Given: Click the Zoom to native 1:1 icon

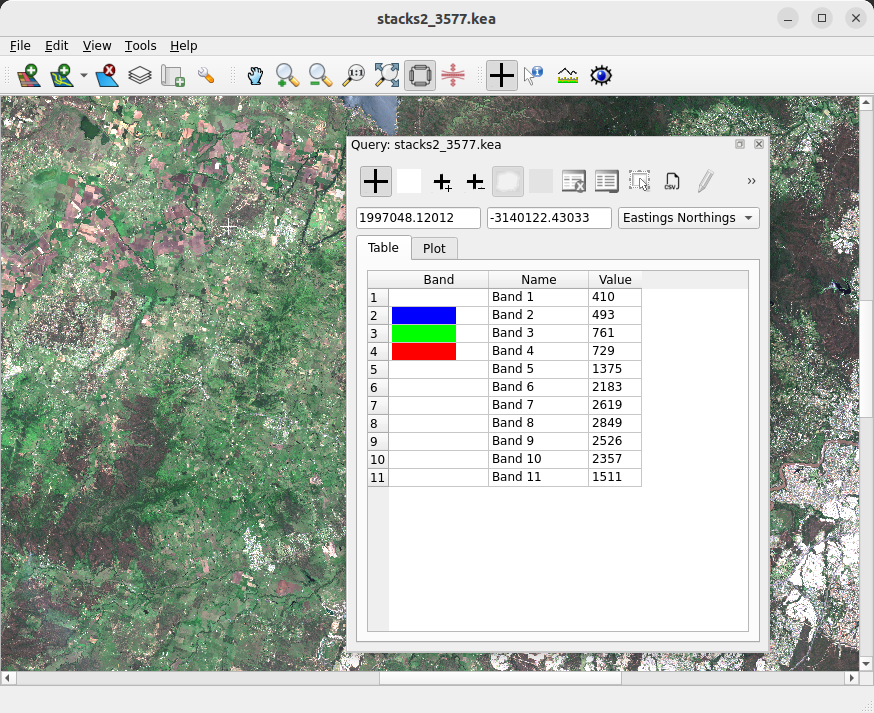Looking at the screenshot, I should (354, 75).
